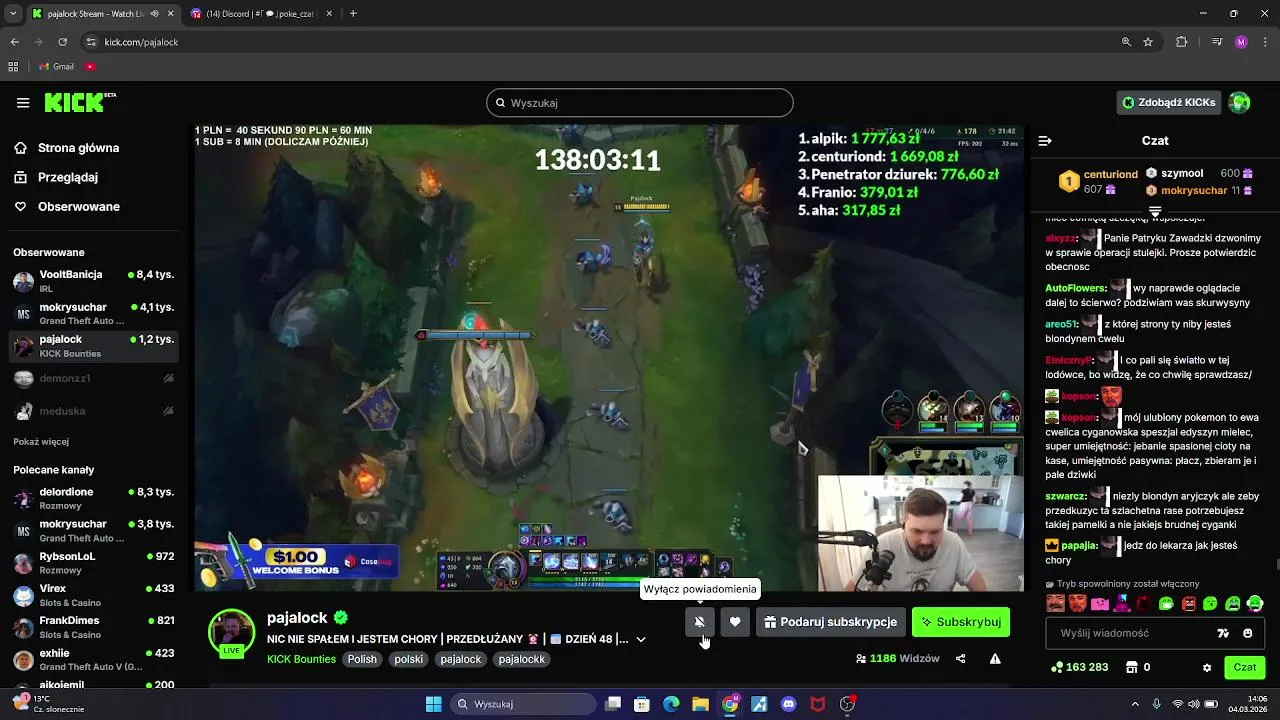Viewport: 1280px width, 720px height.
Task: Open a new browser tab
Action: pyautogui.click(x=353, y=14)
